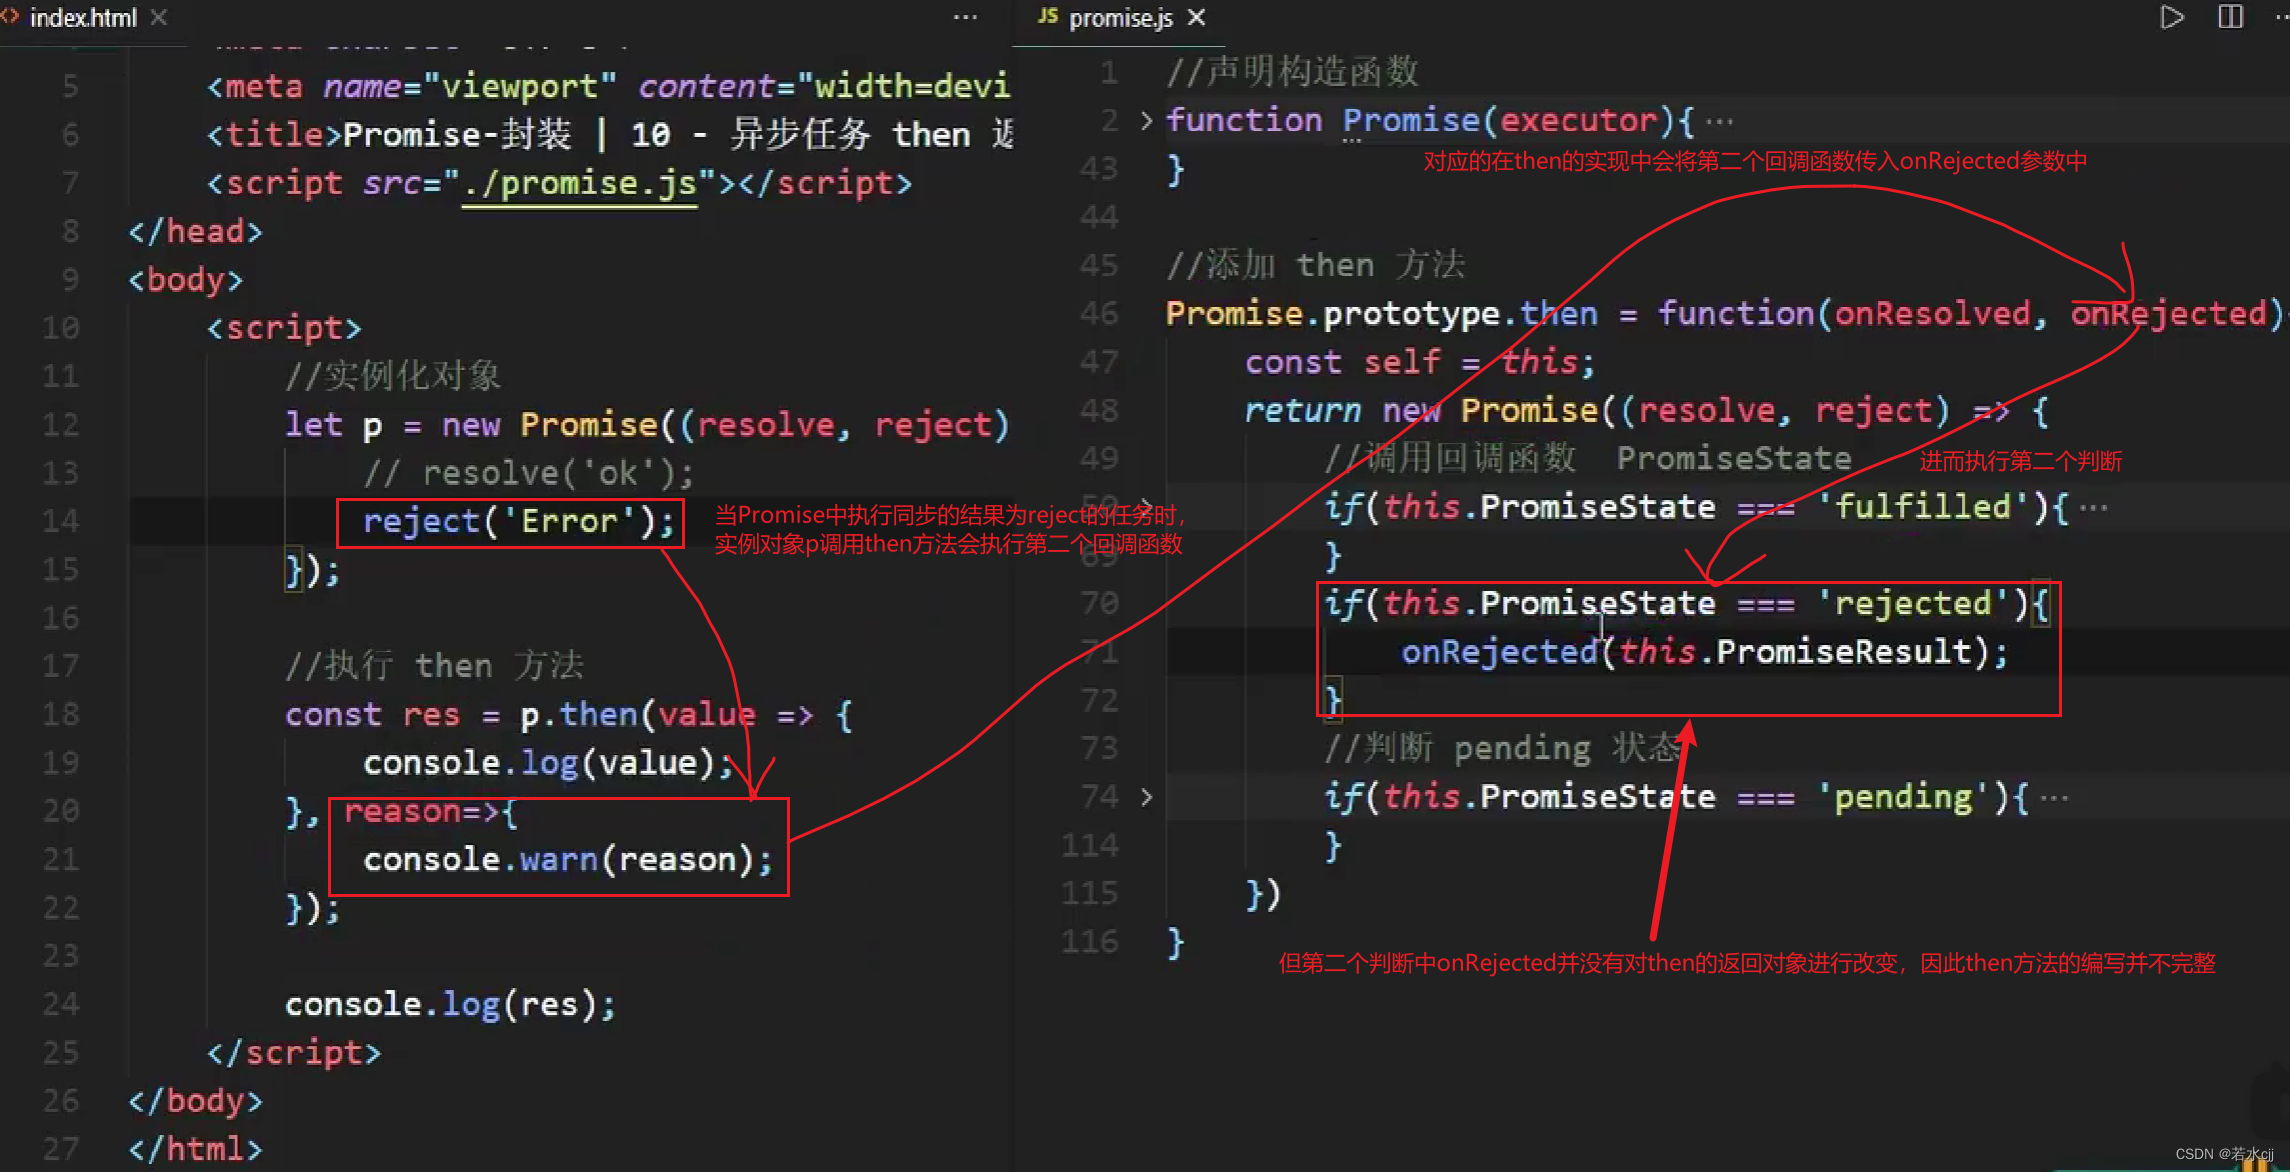Expand folded function Promise(executor) block
The width and height of the screenshot is (2290, 1172).
point(1147,121)
